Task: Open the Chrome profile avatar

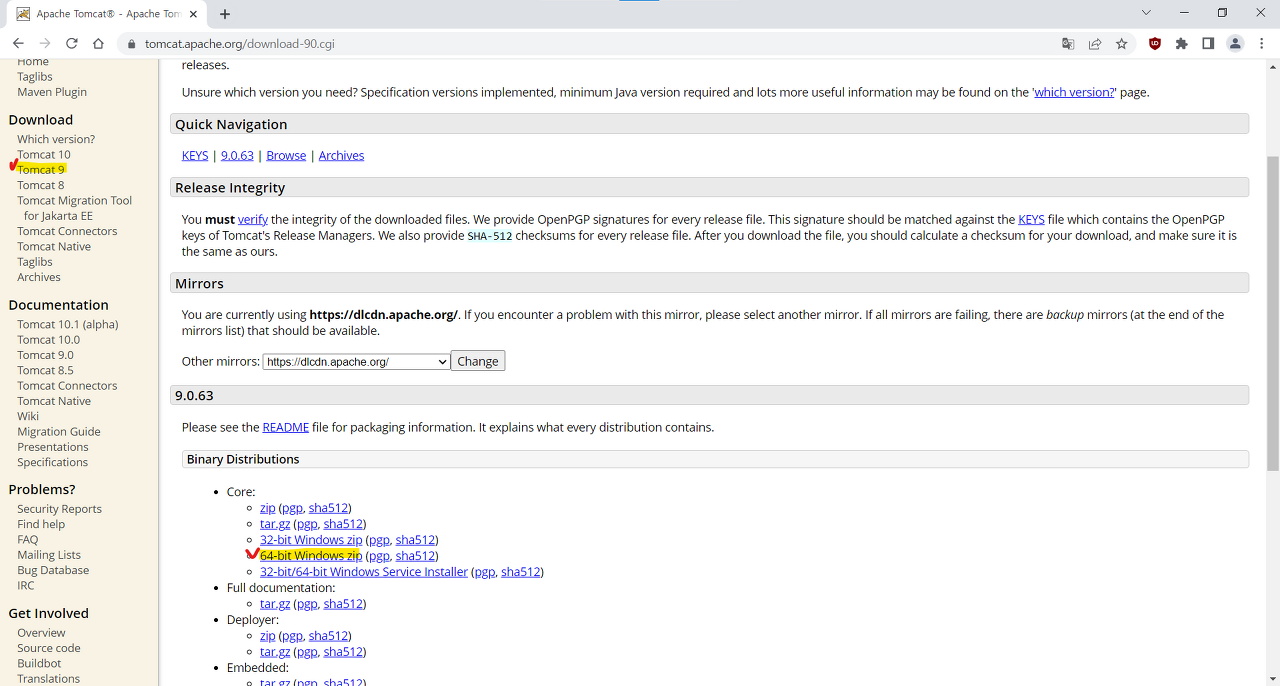Action: (1235, 43)
